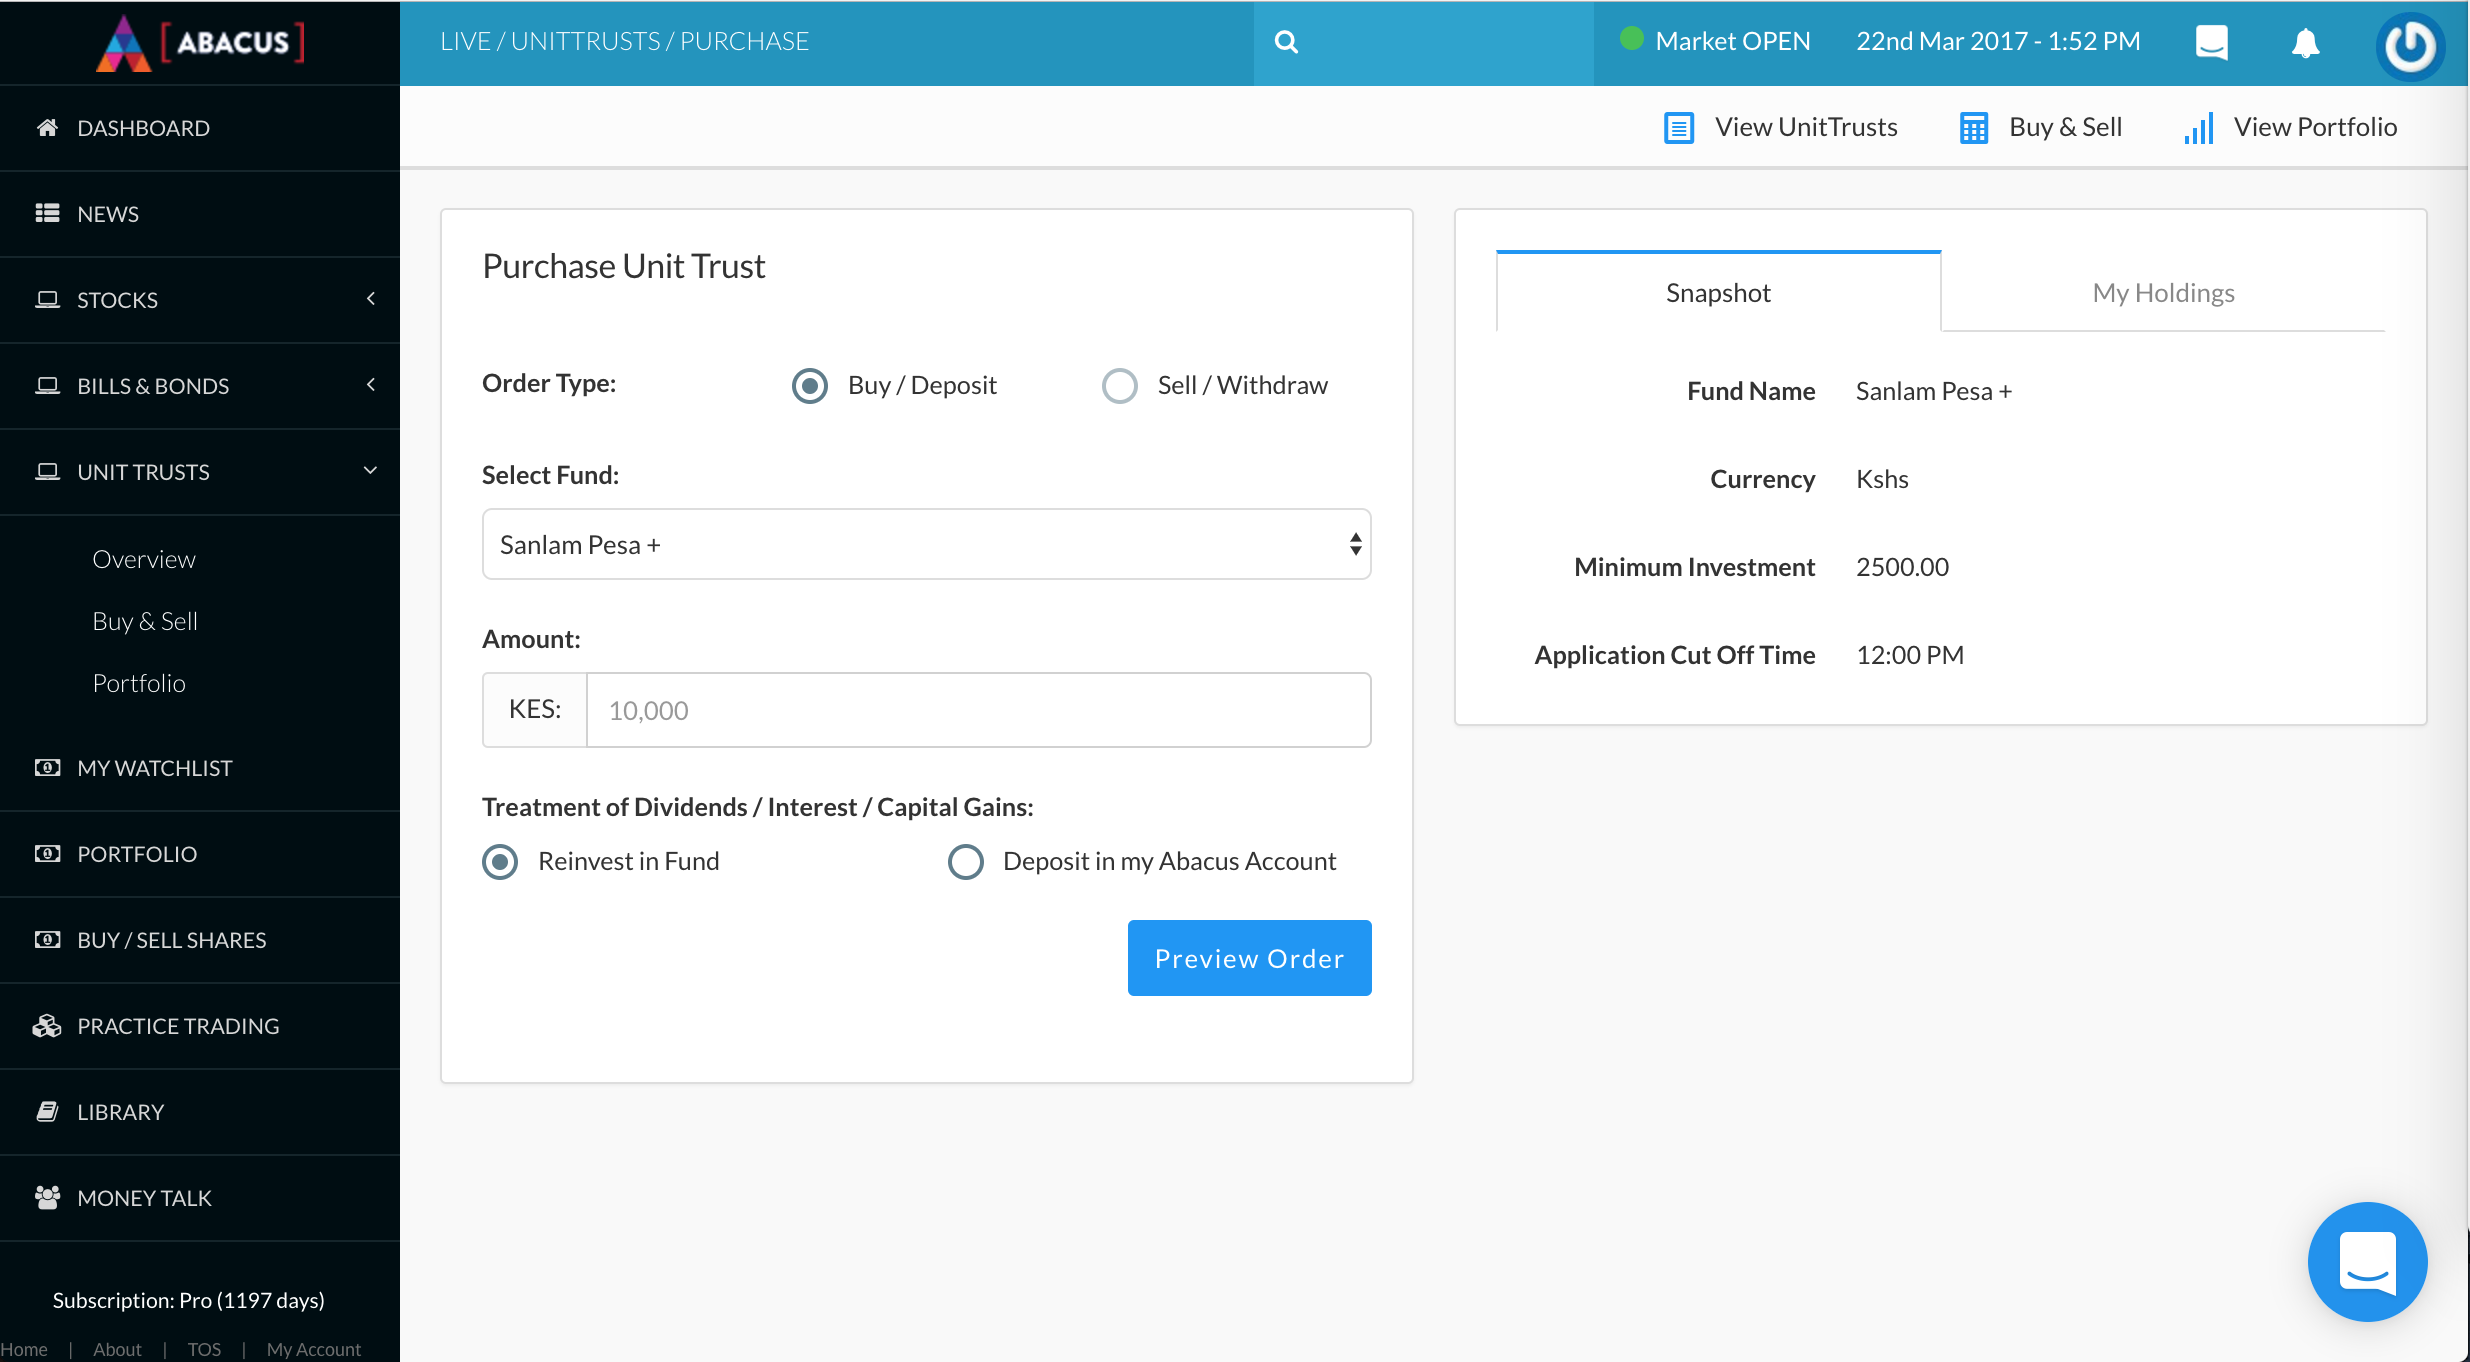This screenshot has width=2470, height=1362.
Task: Click the News section icon
Action: 45,213
